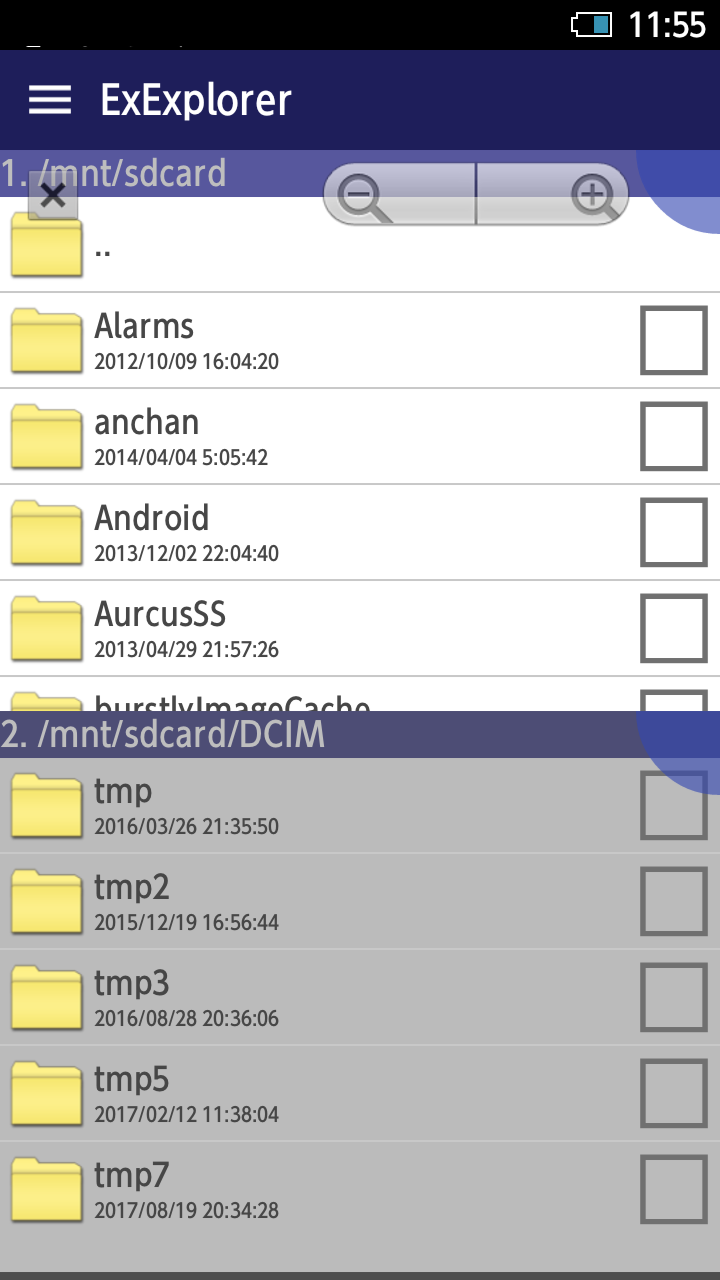Check the Alarms folder checkbox
Image resolution: width=720 pixels, height=1280 pixels.
tap(674, 340)
